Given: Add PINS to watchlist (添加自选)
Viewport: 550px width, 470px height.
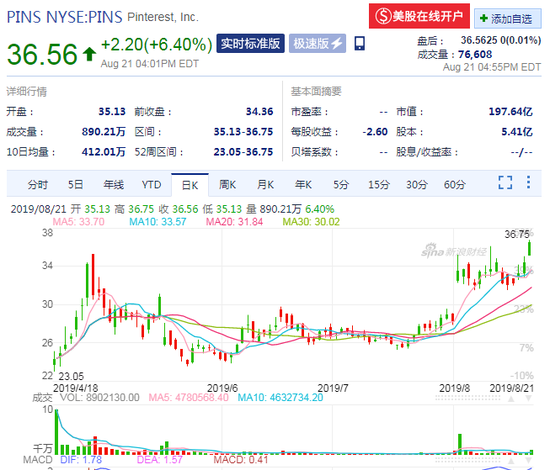Looking at the screenshot, I should click(508, 19).
